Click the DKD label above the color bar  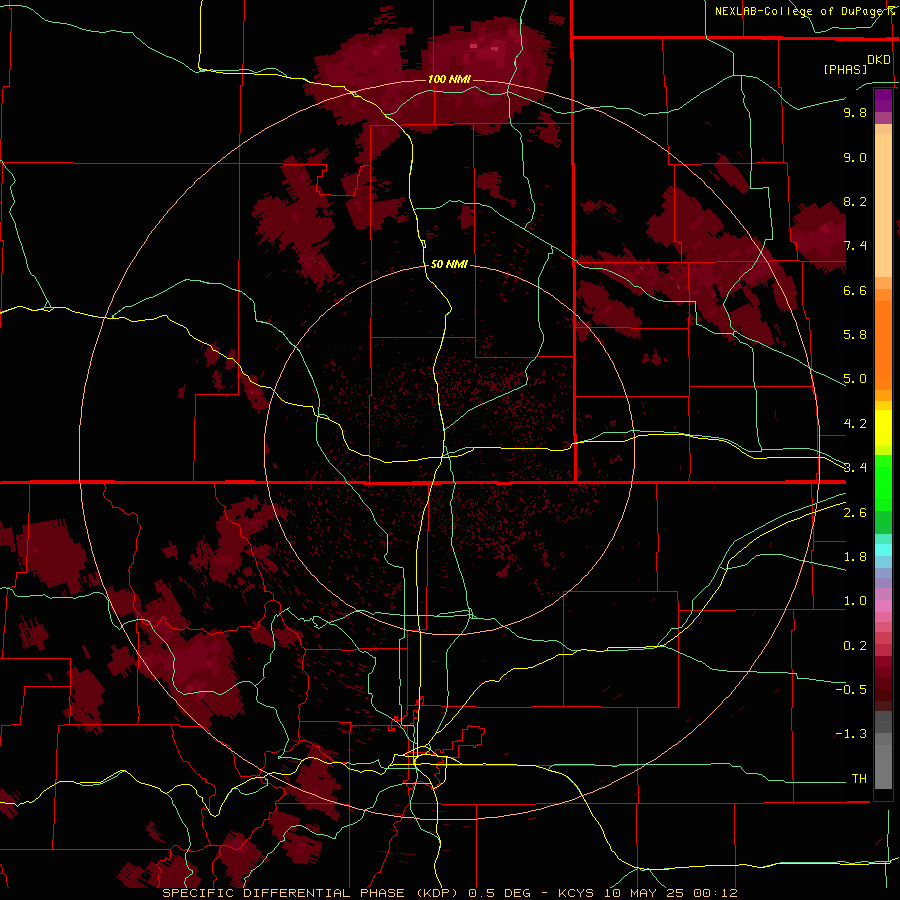879,60
